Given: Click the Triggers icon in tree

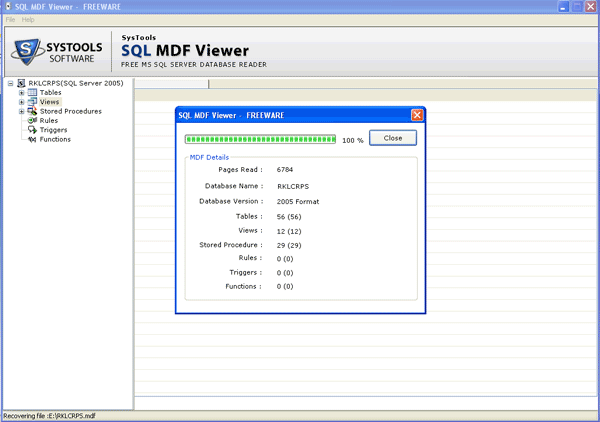Looking at the screenshot, I should tap(33, 130).
